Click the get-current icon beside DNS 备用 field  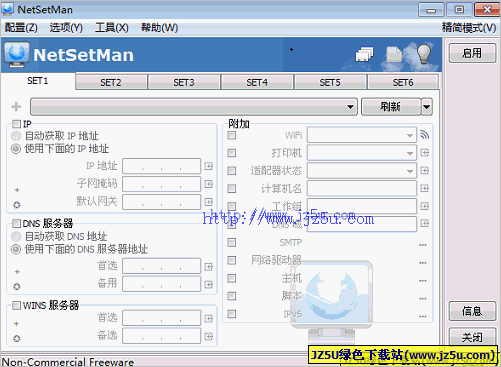(x=209, y=284)
